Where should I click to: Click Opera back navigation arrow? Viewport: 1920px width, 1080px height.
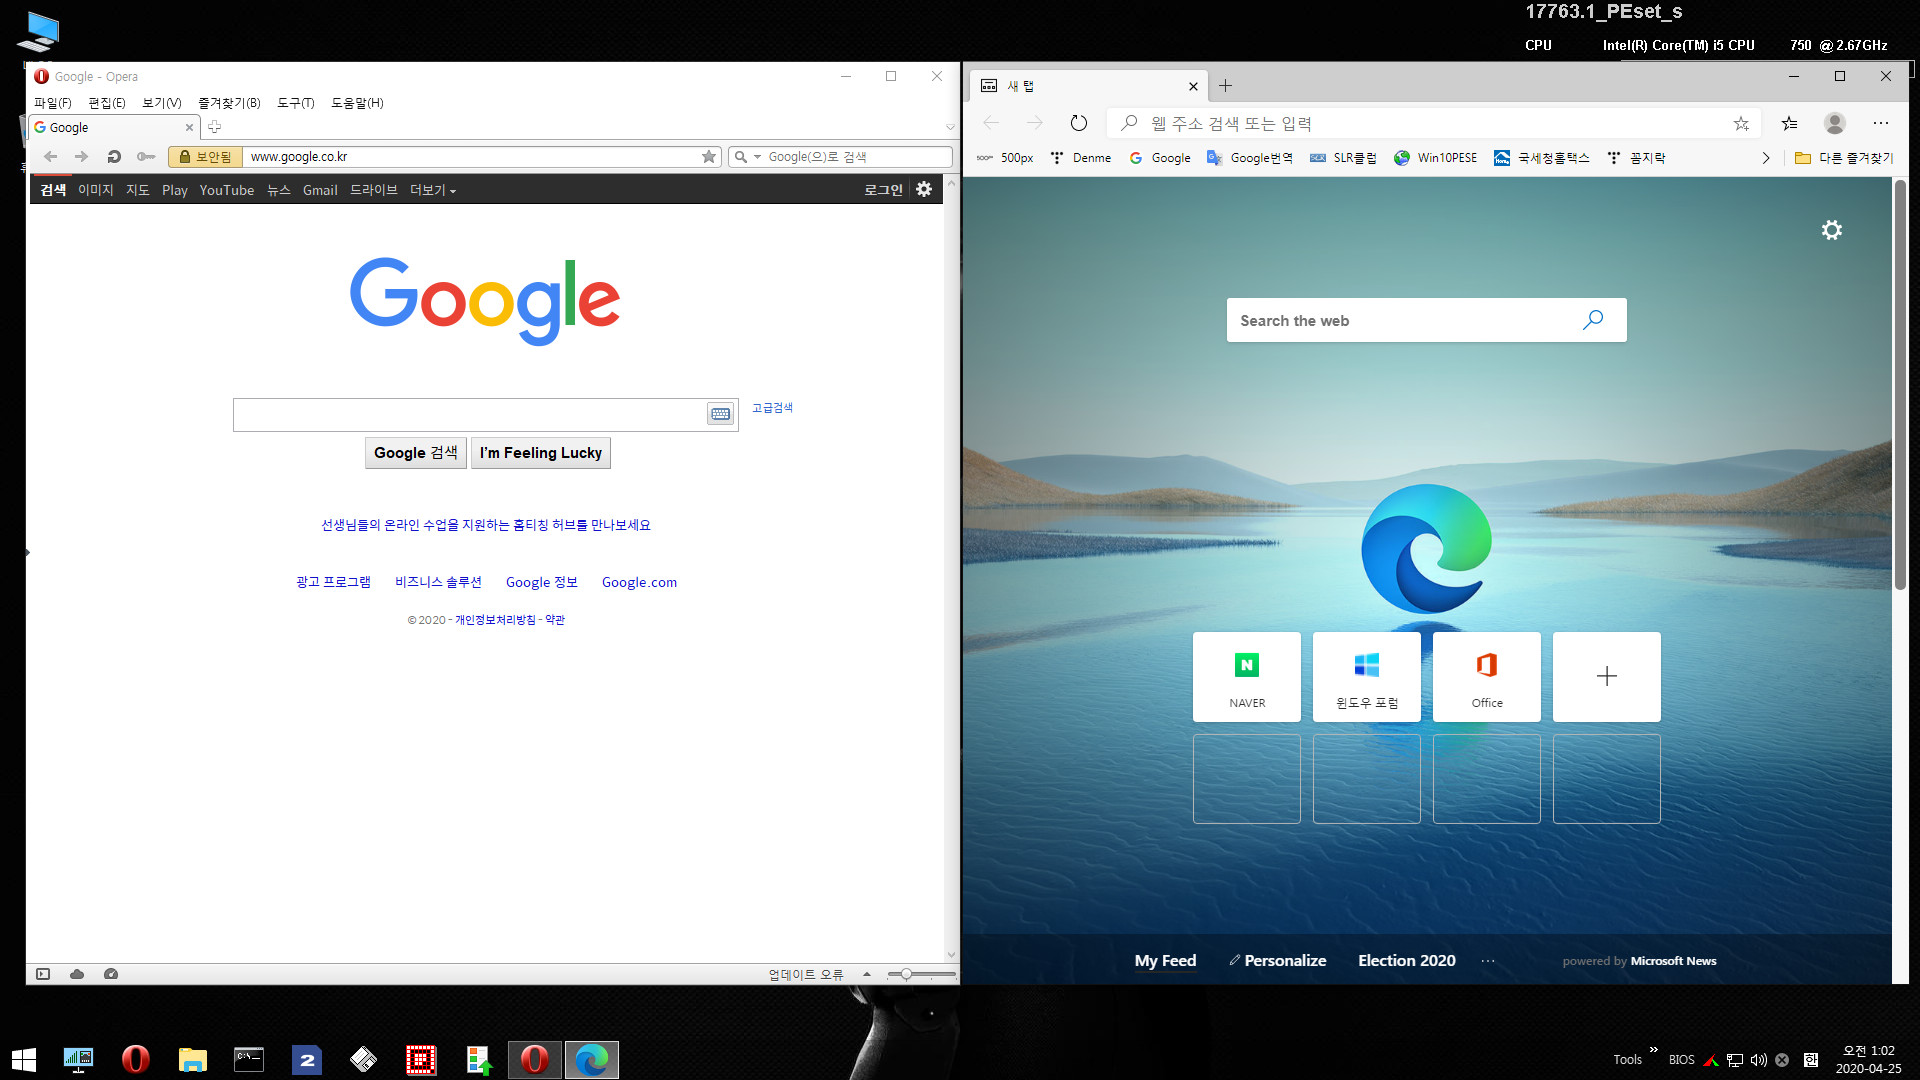pos(51,157)
